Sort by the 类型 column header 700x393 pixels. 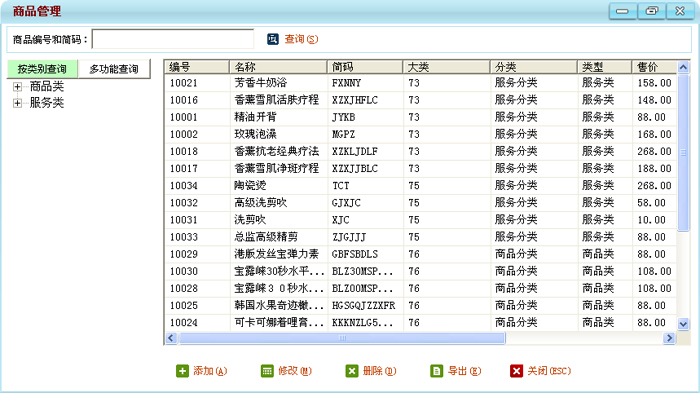click(x=604, y=67)
